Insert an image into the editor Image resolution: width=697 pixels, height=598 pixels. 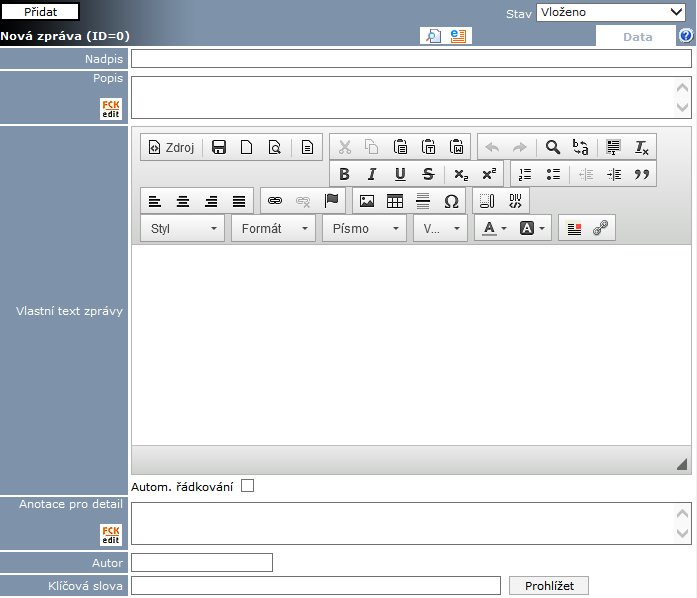(x=367, y=201)
